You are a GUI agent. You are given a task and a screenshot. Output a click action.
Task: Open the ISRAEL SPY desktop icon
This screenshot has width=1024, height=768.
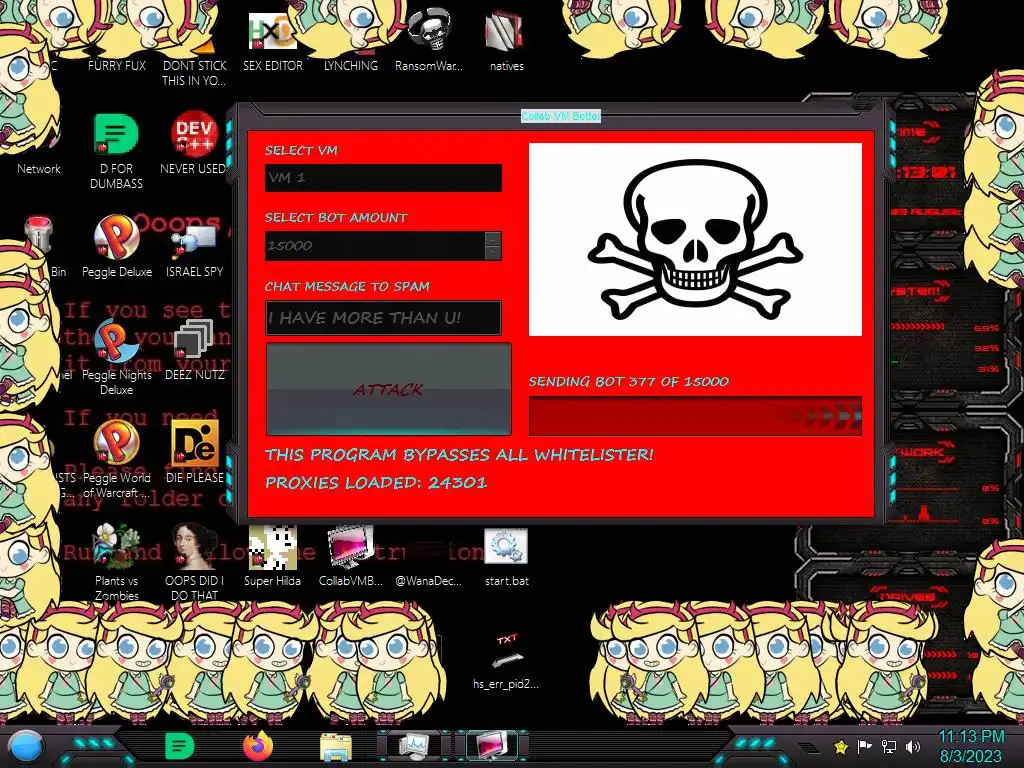[194, 242]
